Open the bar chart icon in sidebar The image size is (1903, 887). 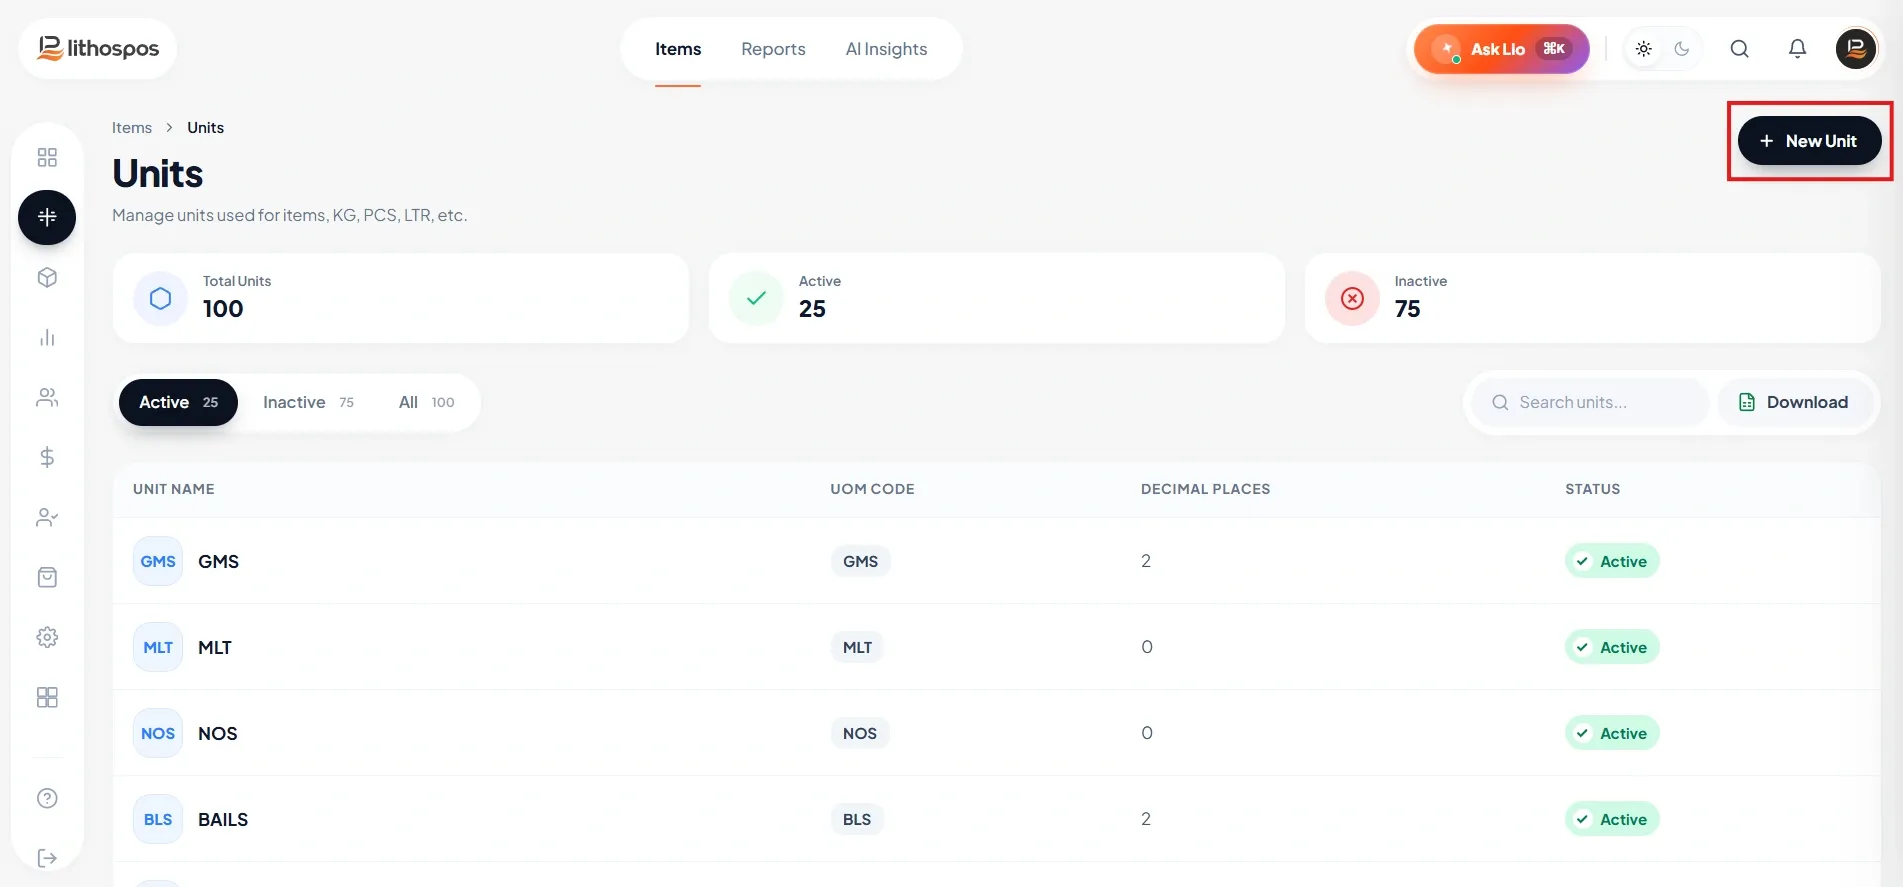pos(47,337)
